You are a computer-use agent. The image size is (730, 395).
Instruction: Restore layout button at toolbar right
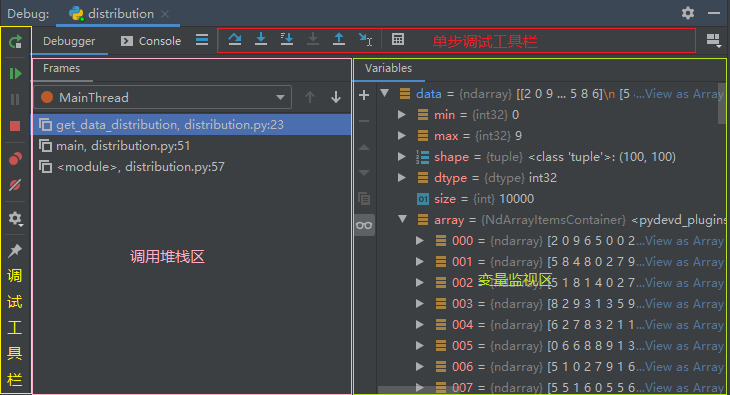(x=714, y=41)
